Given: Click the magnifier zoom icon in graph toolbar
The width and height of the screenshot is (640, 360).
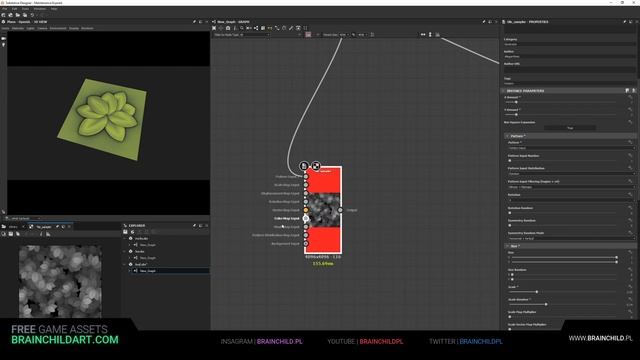Looking at the screenshot, I should pyautogui.click(x=242, y=28).
